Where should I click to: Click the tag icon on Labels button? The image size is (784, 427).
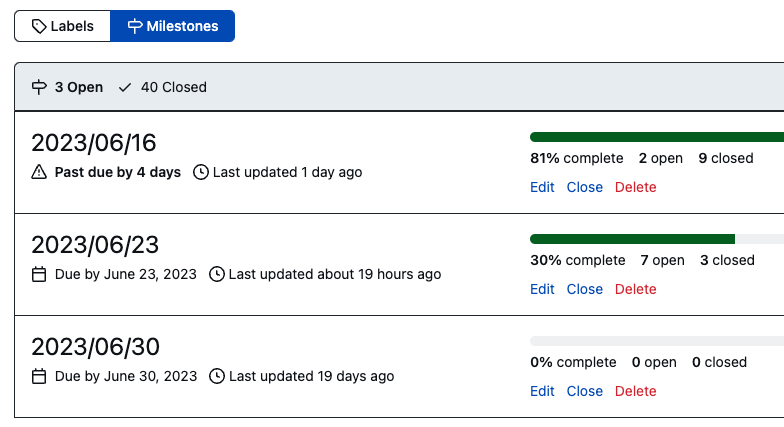coord(39,26)
